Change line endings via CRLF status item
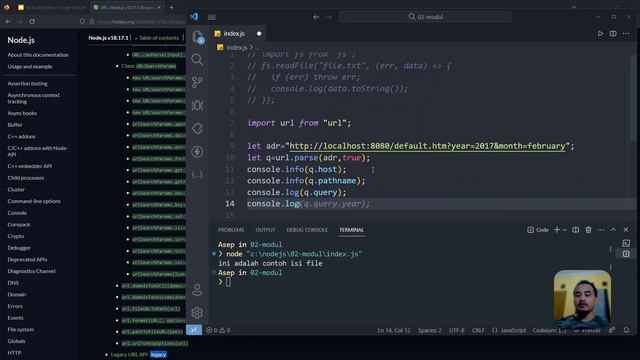 [x=478, y=330]
